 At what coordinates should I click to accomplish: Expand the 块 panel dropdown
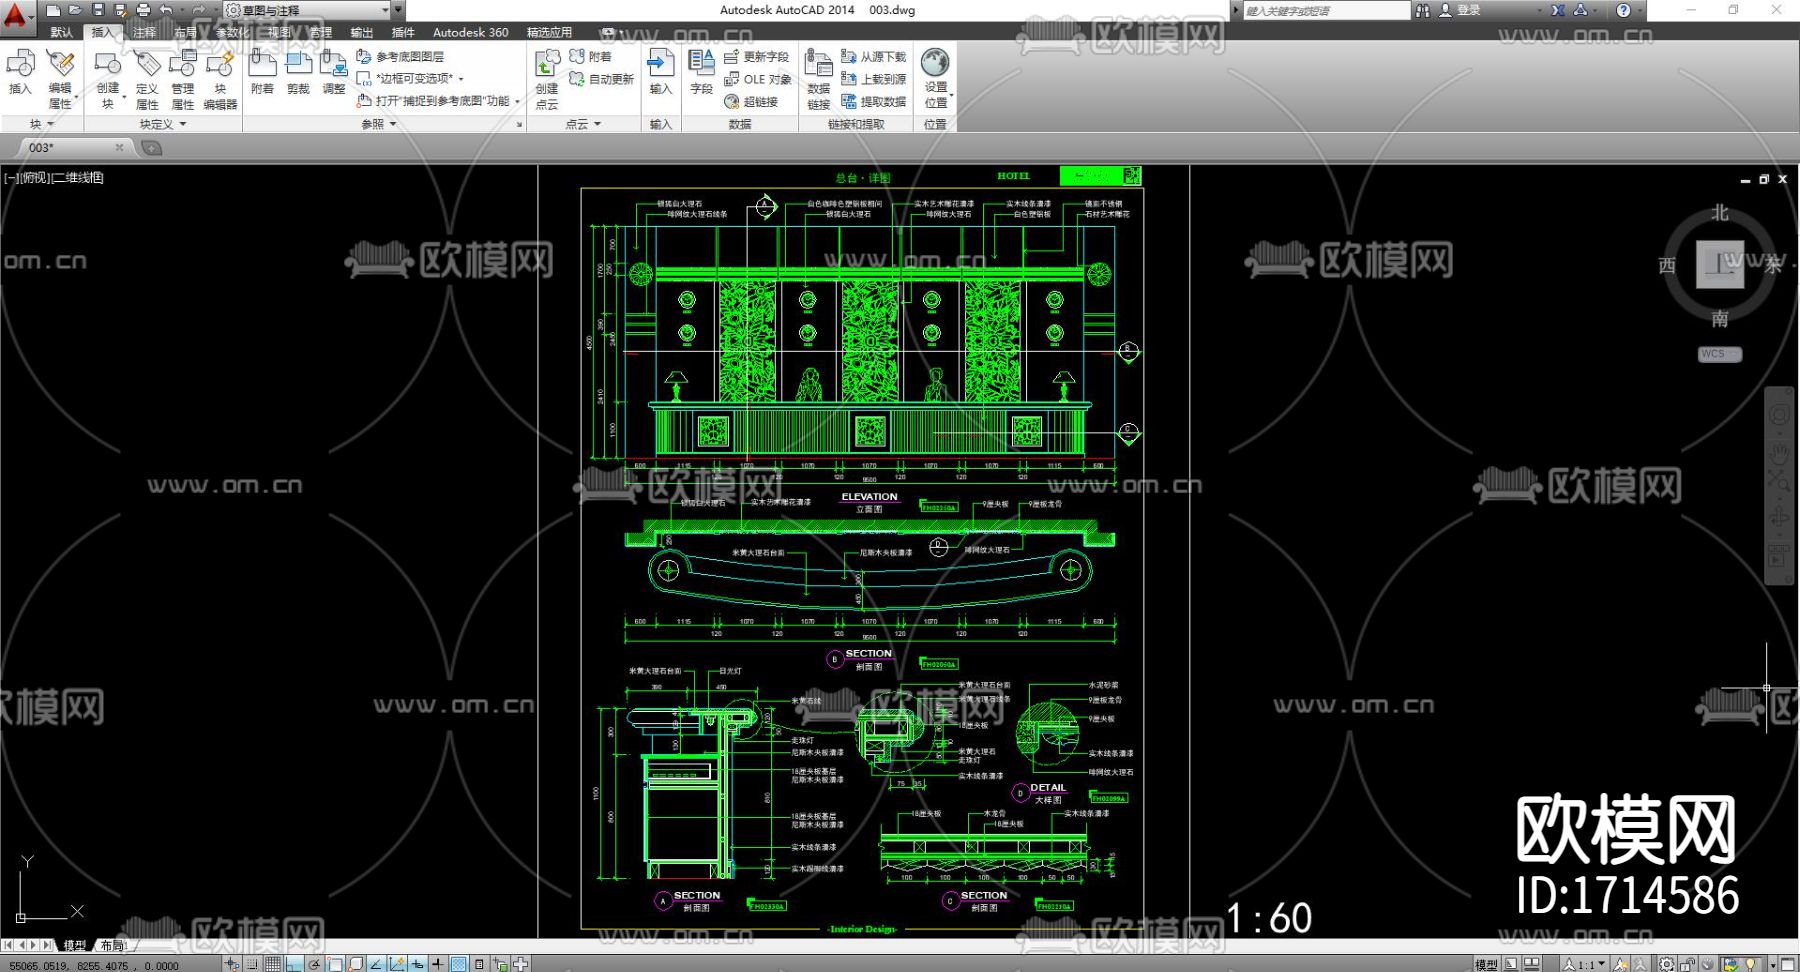[41, 124]
